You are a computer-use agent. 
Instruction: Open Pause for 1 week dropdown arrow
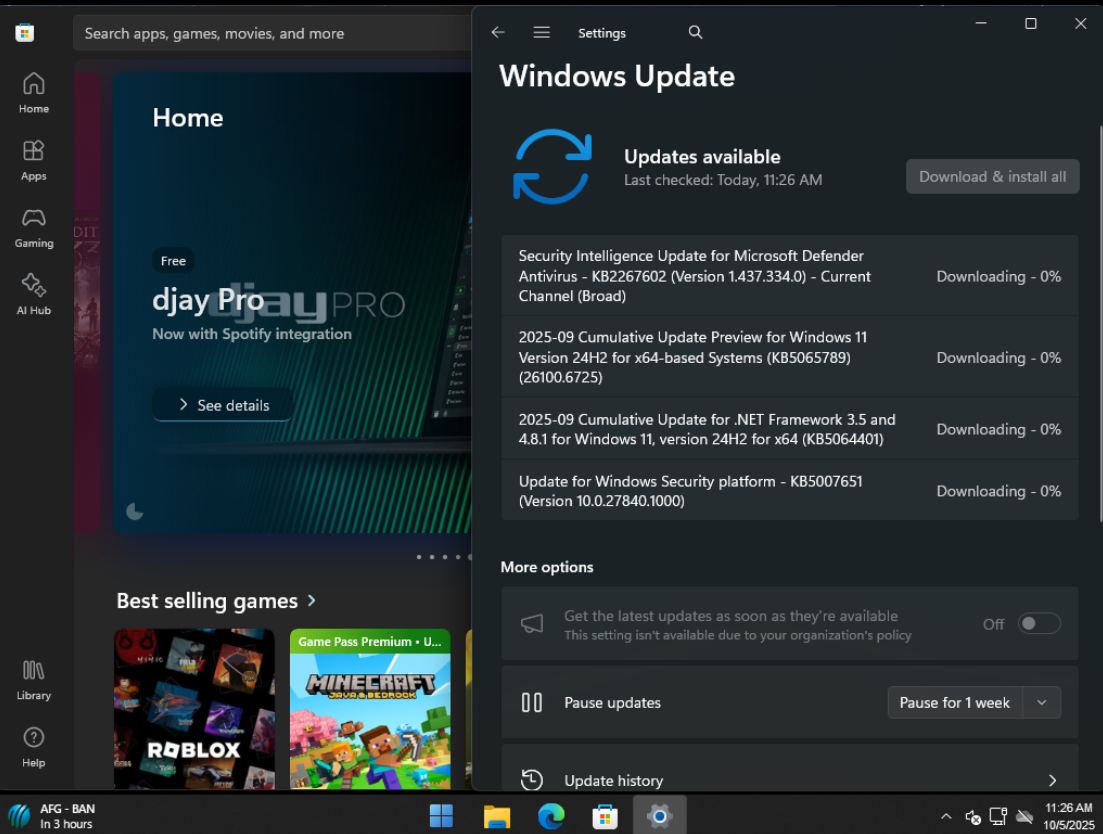pos(1042,703)
